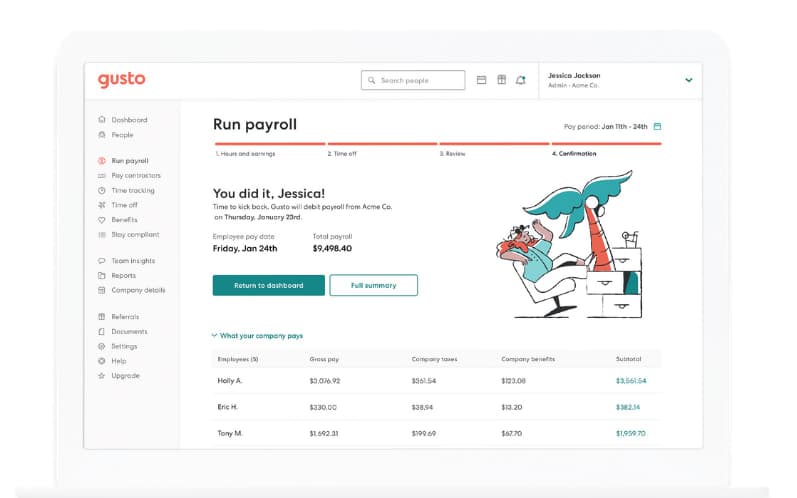Click the Search people field
This screenshot has height=498, width=797.
coord(413,80)
